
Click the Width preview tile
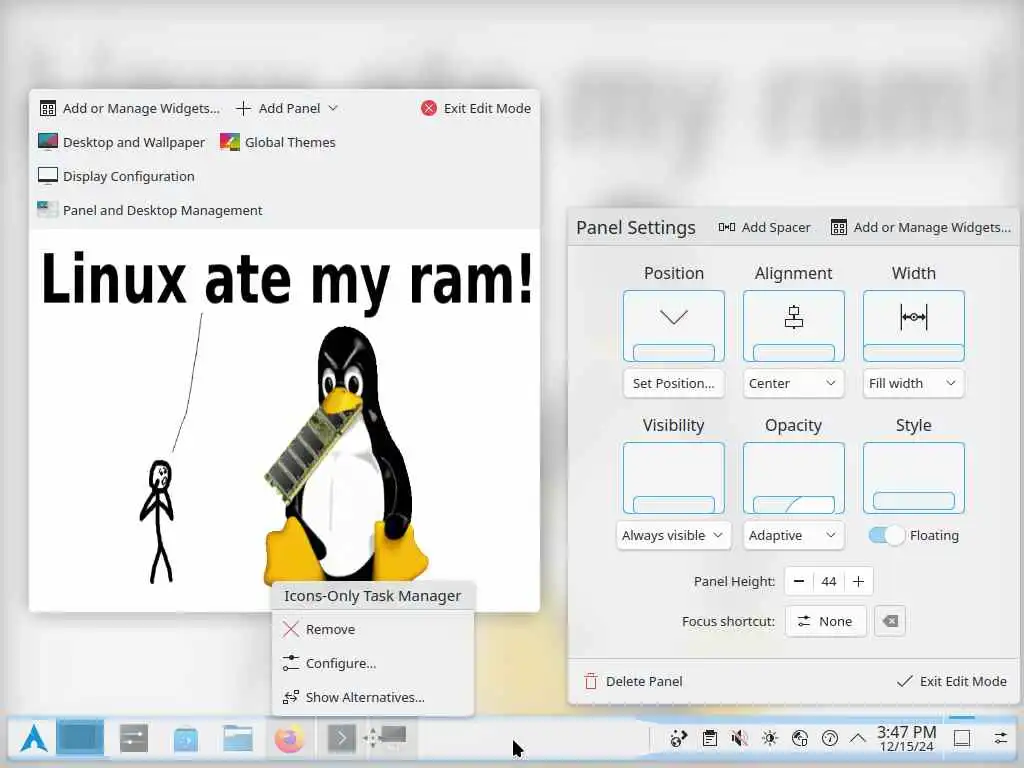914,326
